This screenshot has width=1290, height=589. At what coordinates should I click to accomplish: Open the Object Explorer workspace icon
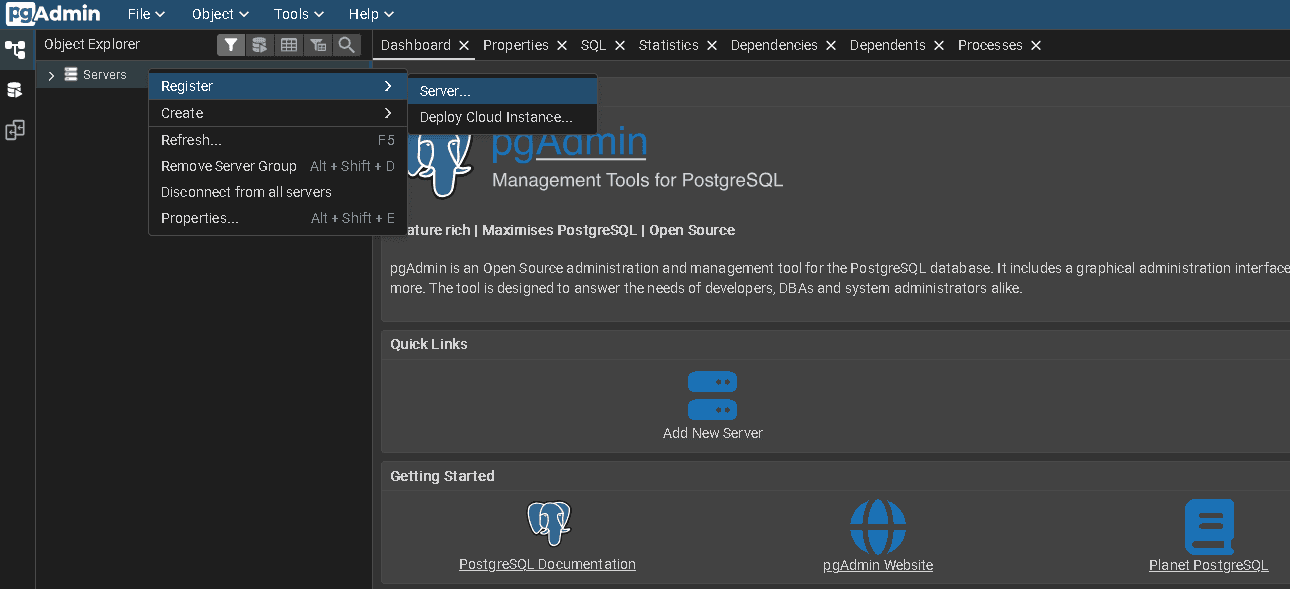[15, 49]
